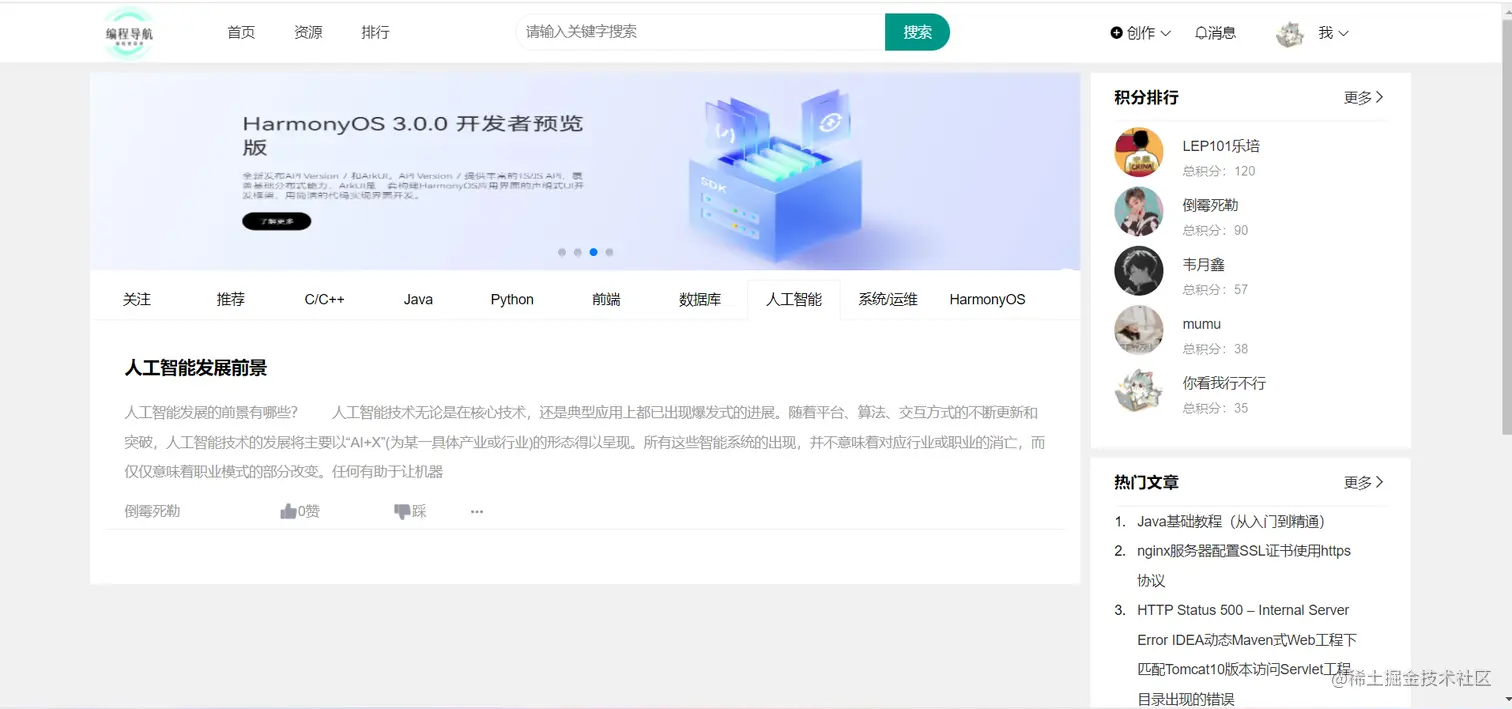This screenshot has height=709, width=1512.
Task: Open the hot article HTTP Status 500
Action: click(x=1247, y=654)
